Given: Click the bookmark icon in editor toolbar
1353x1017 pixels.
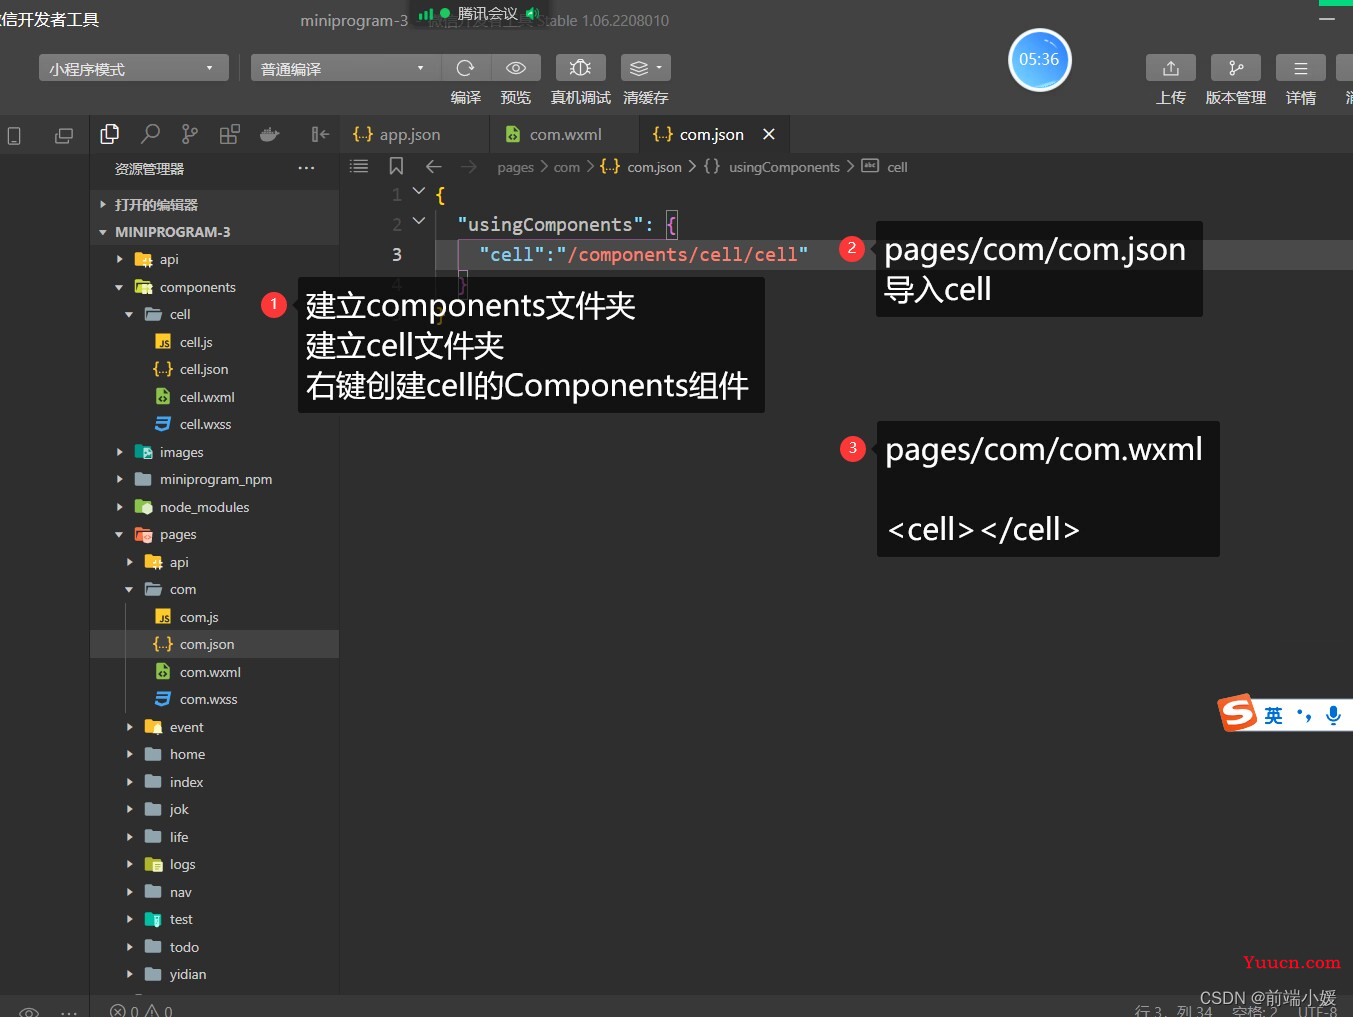Looking at the screenshot, I should click(396, 166).
